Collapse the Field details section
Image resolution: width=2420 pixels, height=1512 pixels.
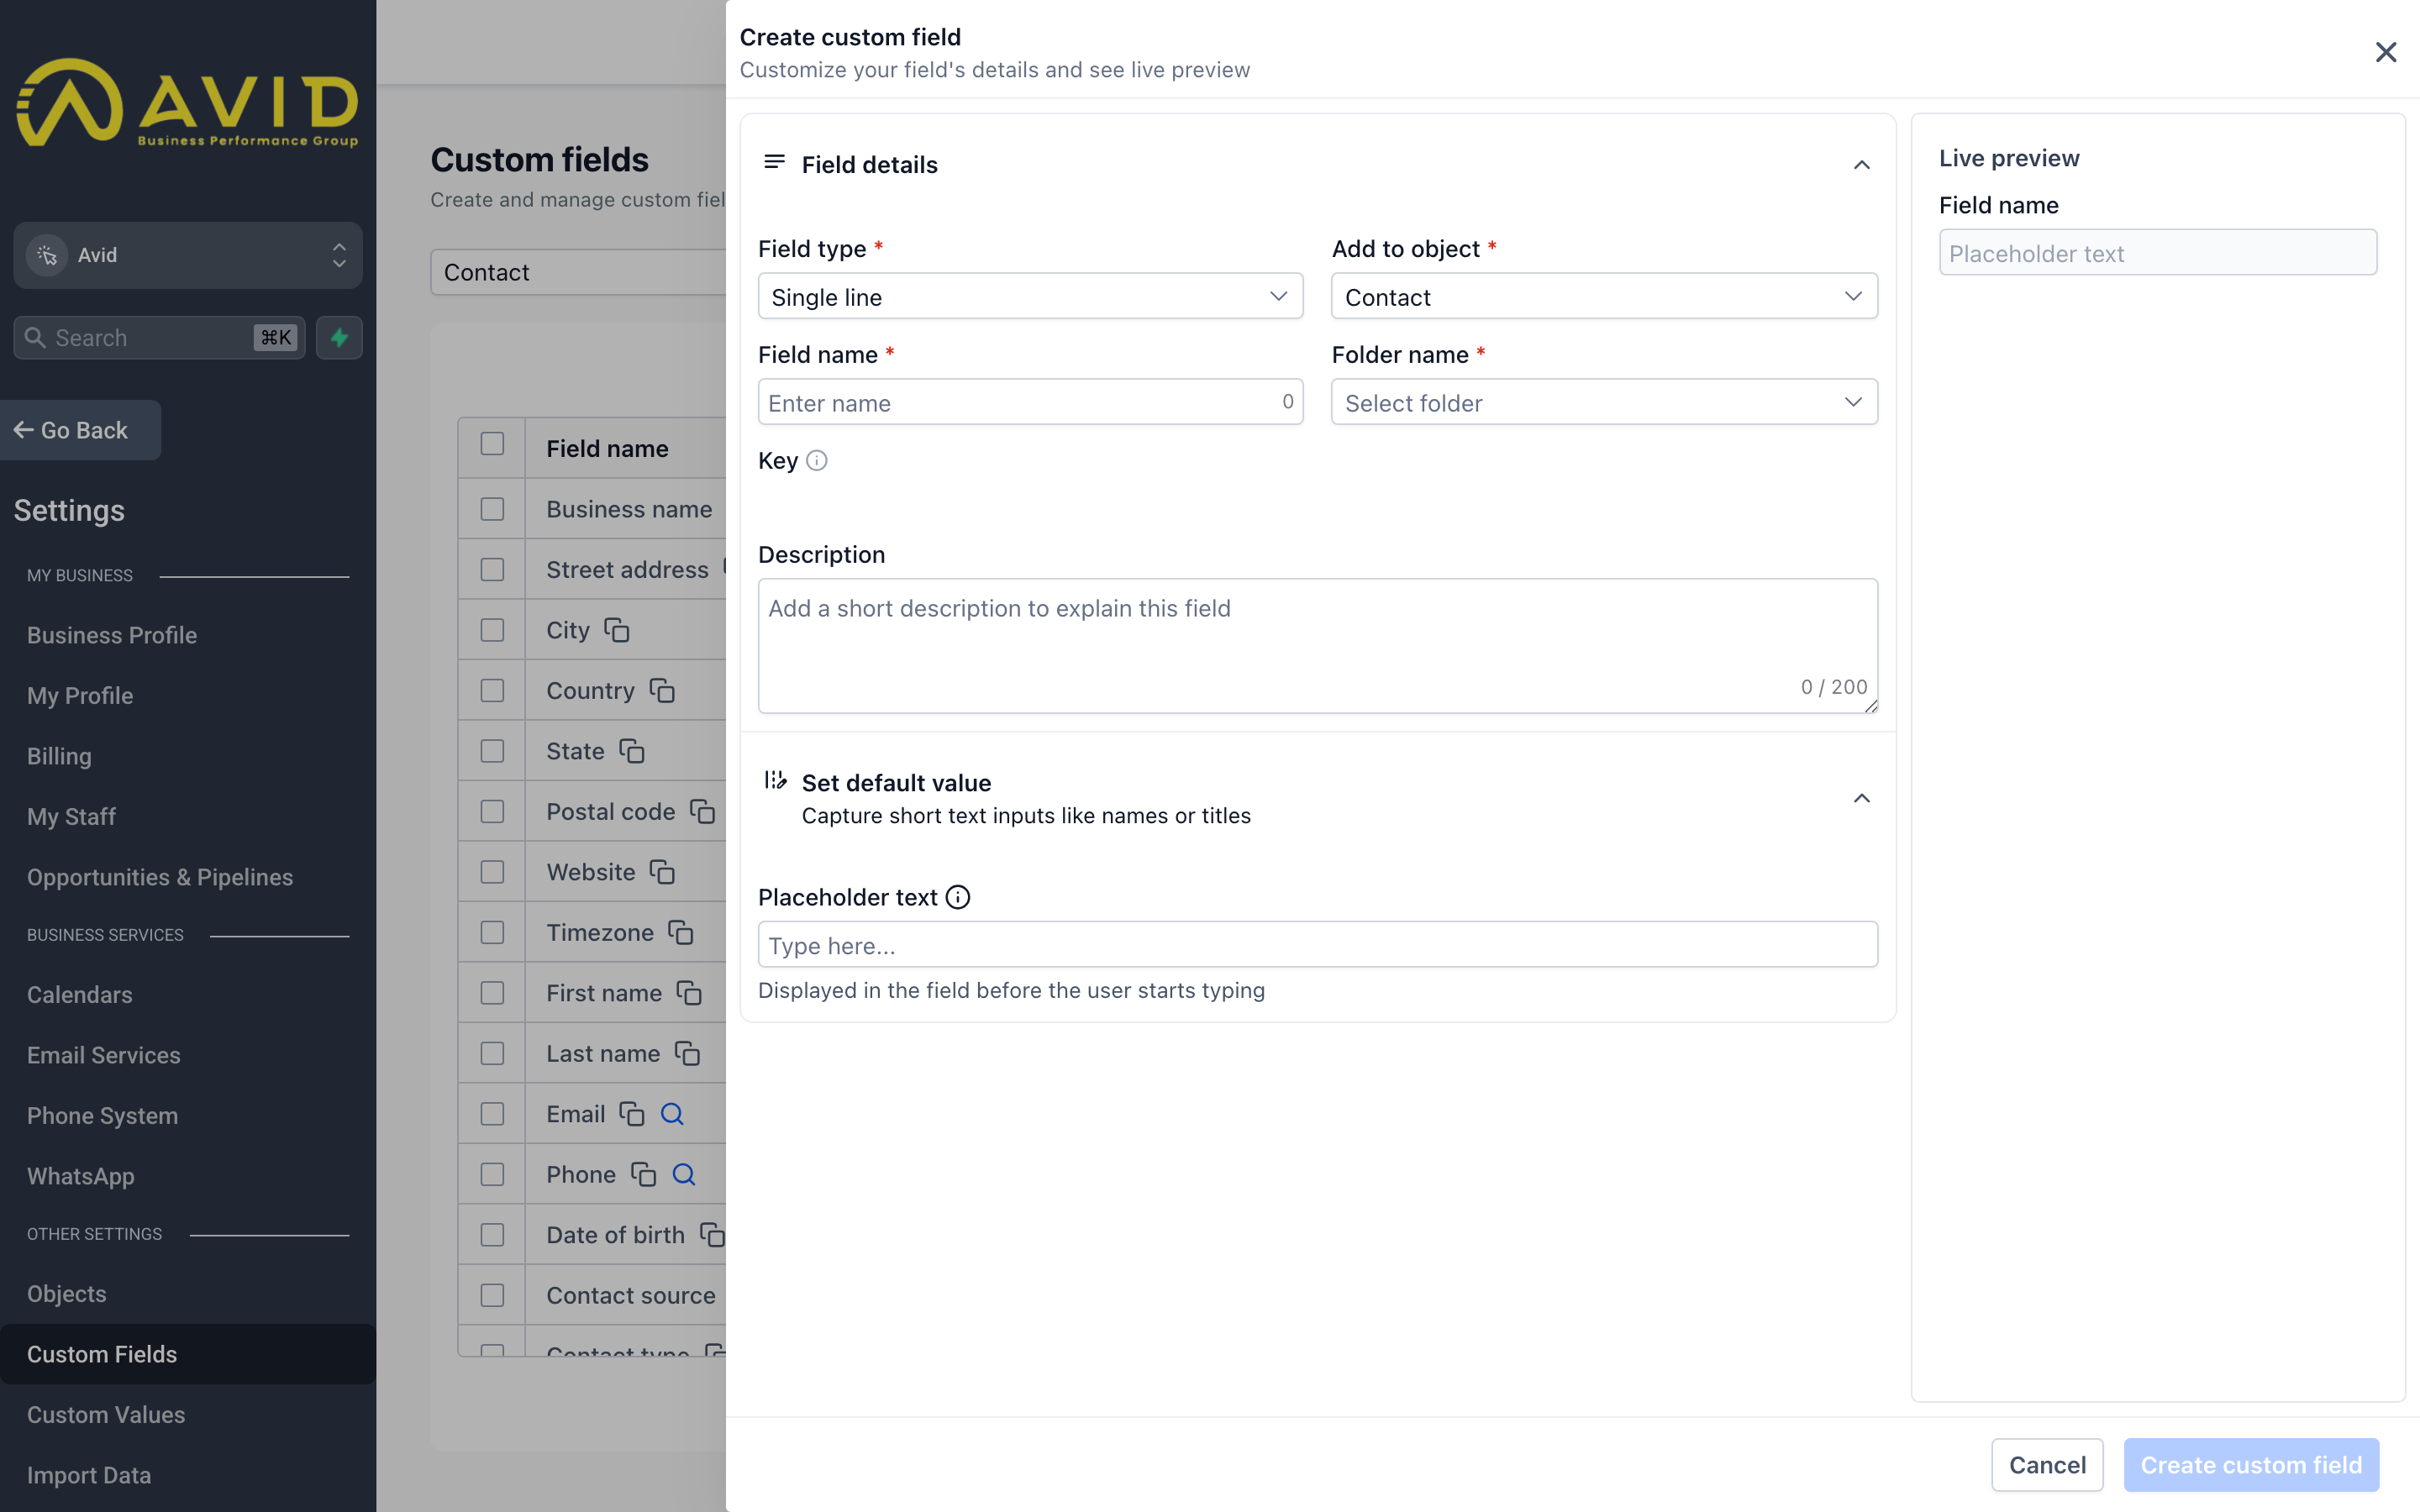click(x=1861, y=165)
